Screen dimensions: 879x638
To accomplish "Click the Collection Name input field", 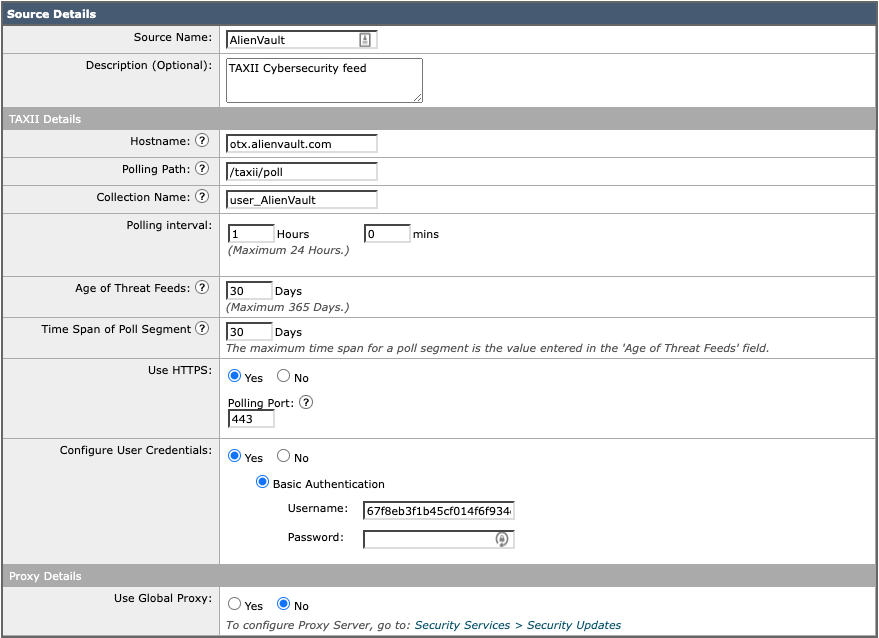I will [x=302, y=200].
